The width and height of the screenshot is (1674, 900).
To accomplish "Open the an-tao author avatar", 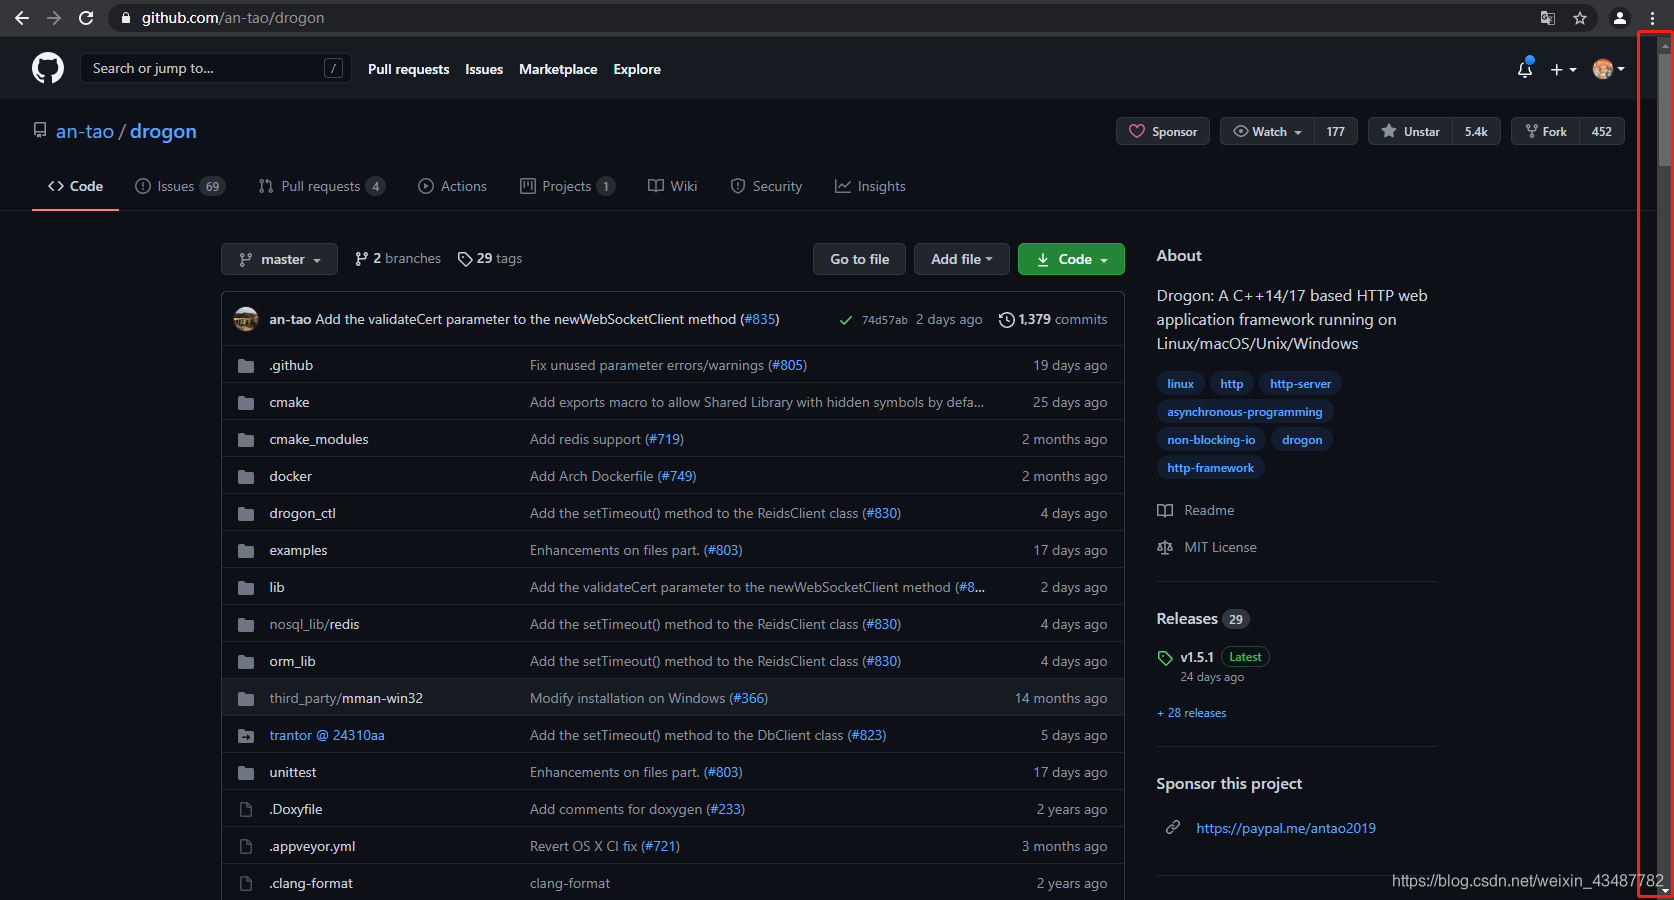I will [x=246, y=319].
